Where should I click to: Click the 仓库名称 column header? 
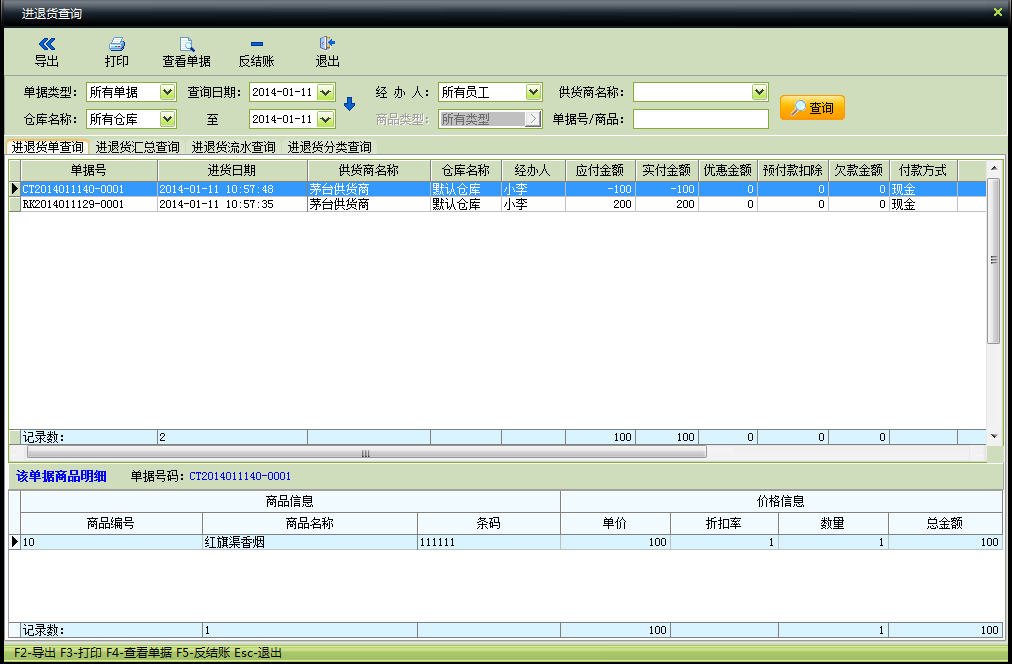point(466,170)
